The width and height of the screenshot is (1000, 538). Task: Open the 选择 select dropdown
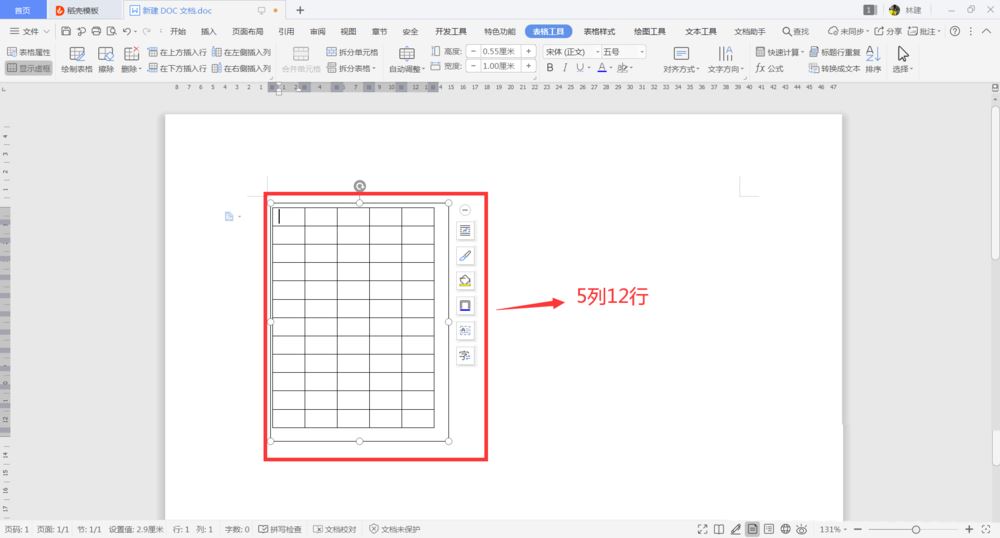902,69
